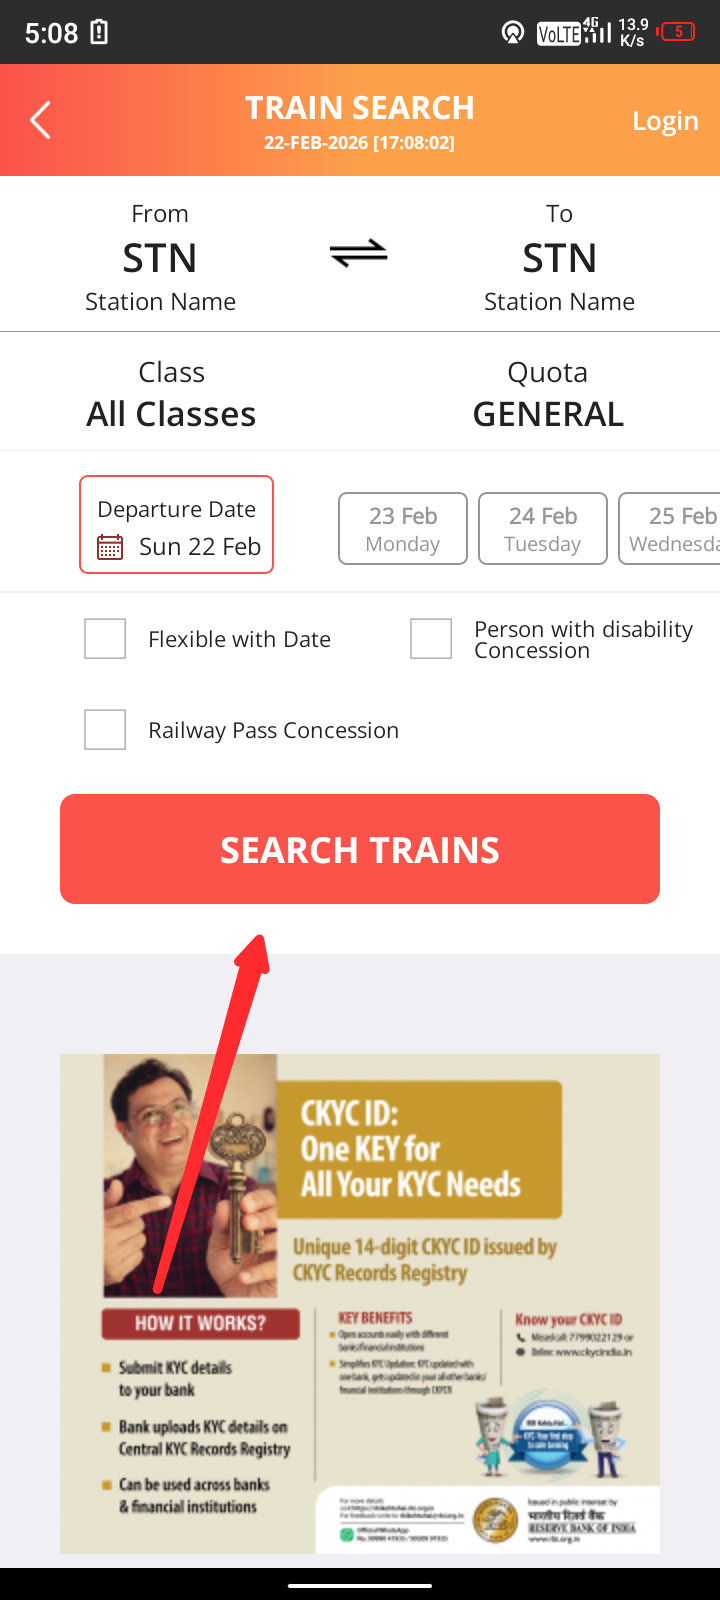Tap the battery icon in status bar
The image size is (720, 1600).
[x=678, y=32]
